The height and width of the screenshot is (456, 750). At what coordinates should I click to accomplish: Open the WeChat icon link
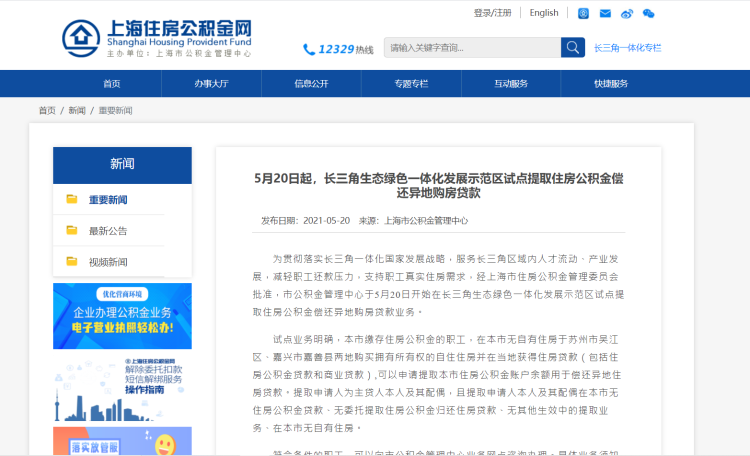tap(648, 13)
